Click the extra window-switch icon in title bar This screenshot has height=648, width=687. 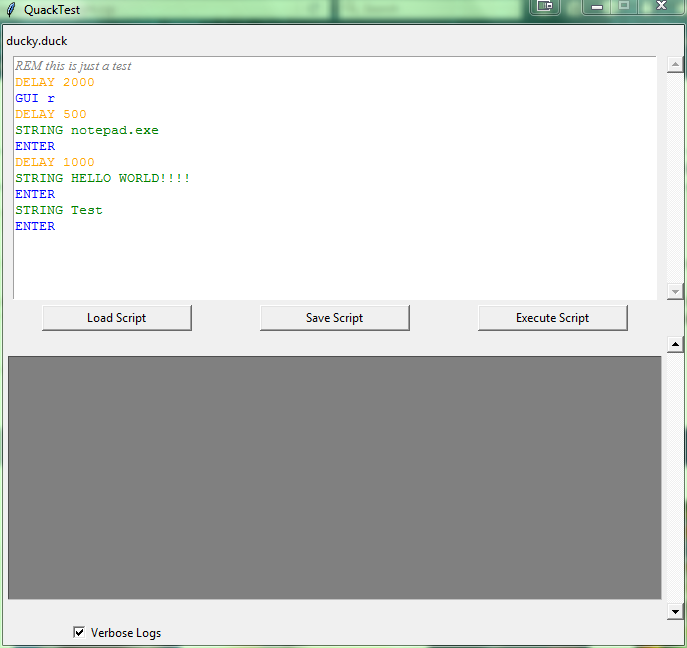(545, 6)
